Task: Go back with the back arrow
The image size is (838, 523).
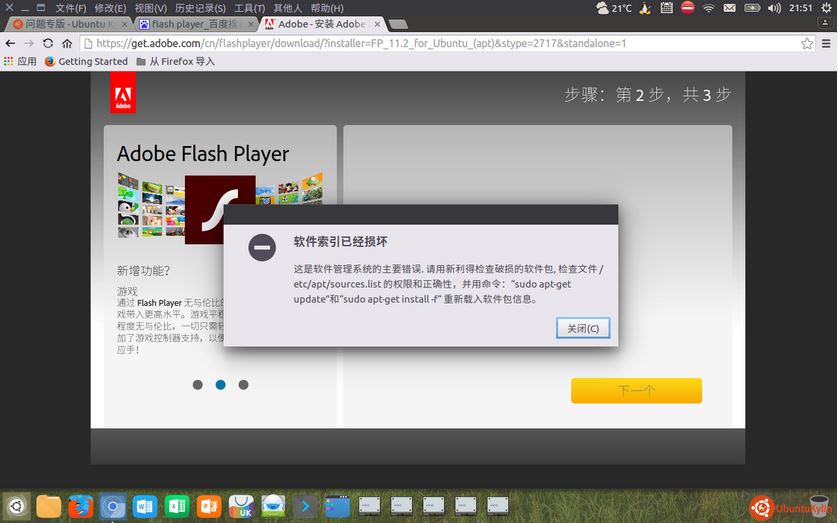Action: point(10,43)
